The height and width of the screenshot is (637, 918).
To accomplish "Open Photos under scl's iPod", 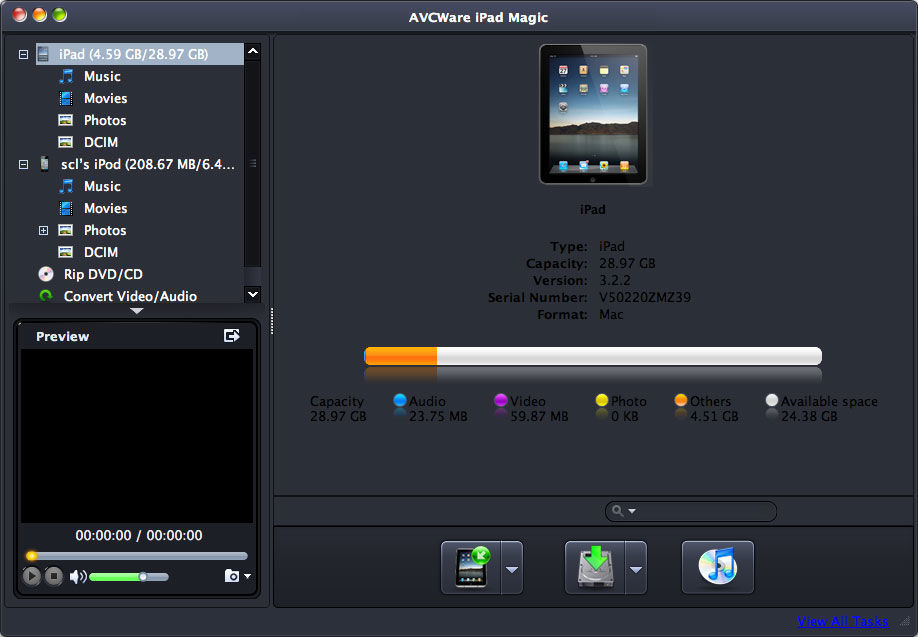I will click(105, 231).
